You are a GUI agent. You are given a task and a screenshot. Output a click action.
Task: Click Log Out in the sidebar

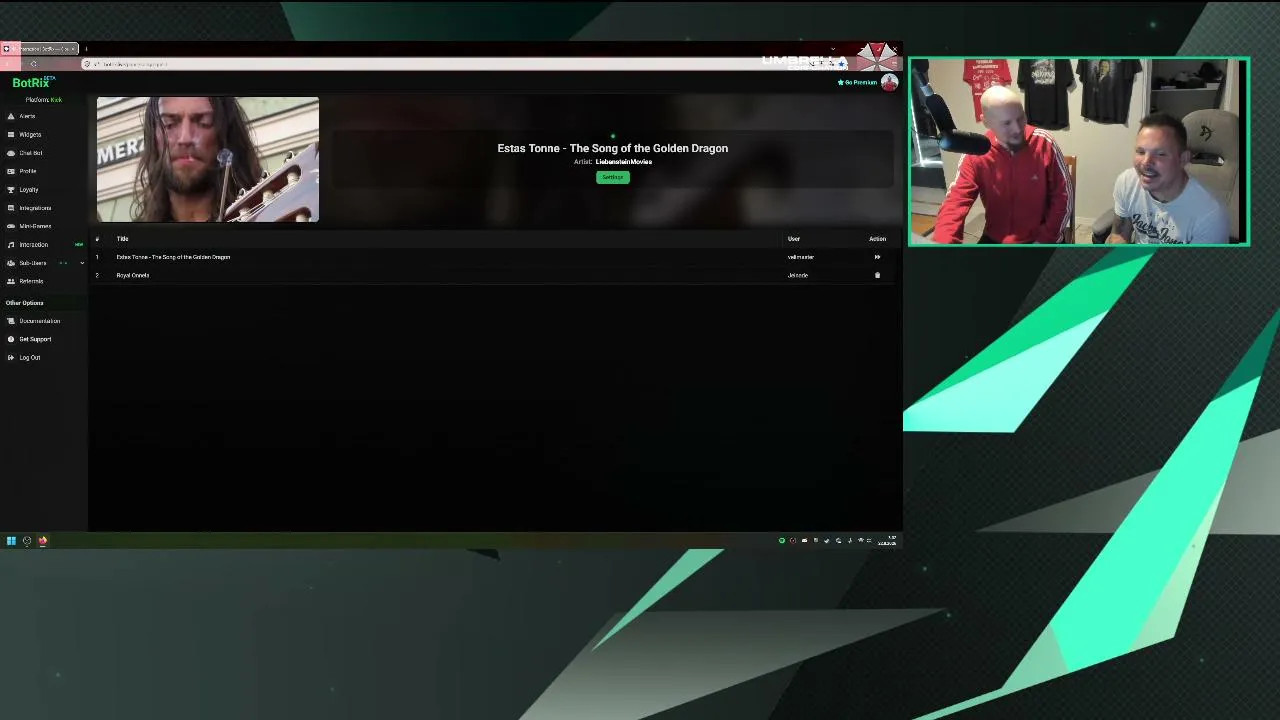click(30, 358)
